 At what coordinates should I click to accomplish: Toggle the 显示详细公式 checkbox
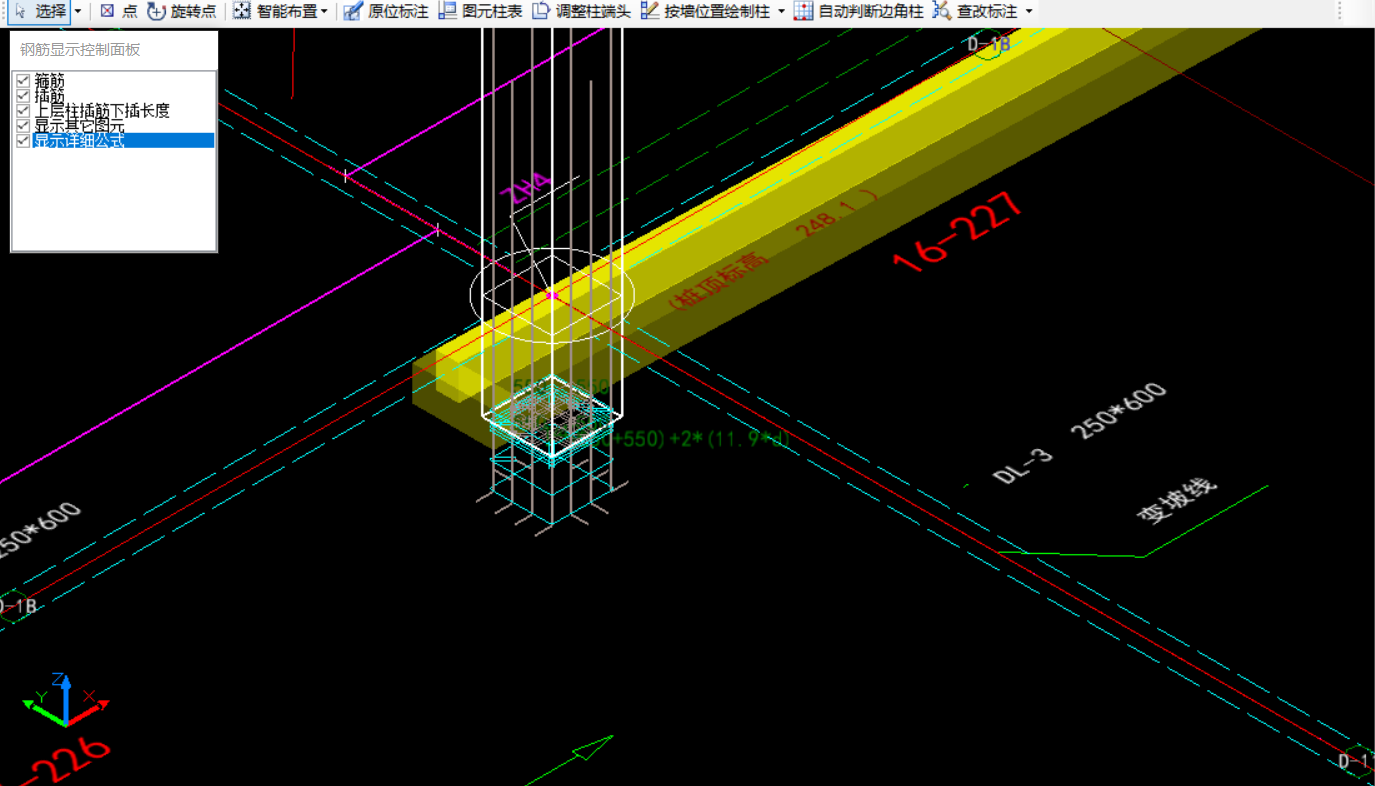click(x=24, y=141)
